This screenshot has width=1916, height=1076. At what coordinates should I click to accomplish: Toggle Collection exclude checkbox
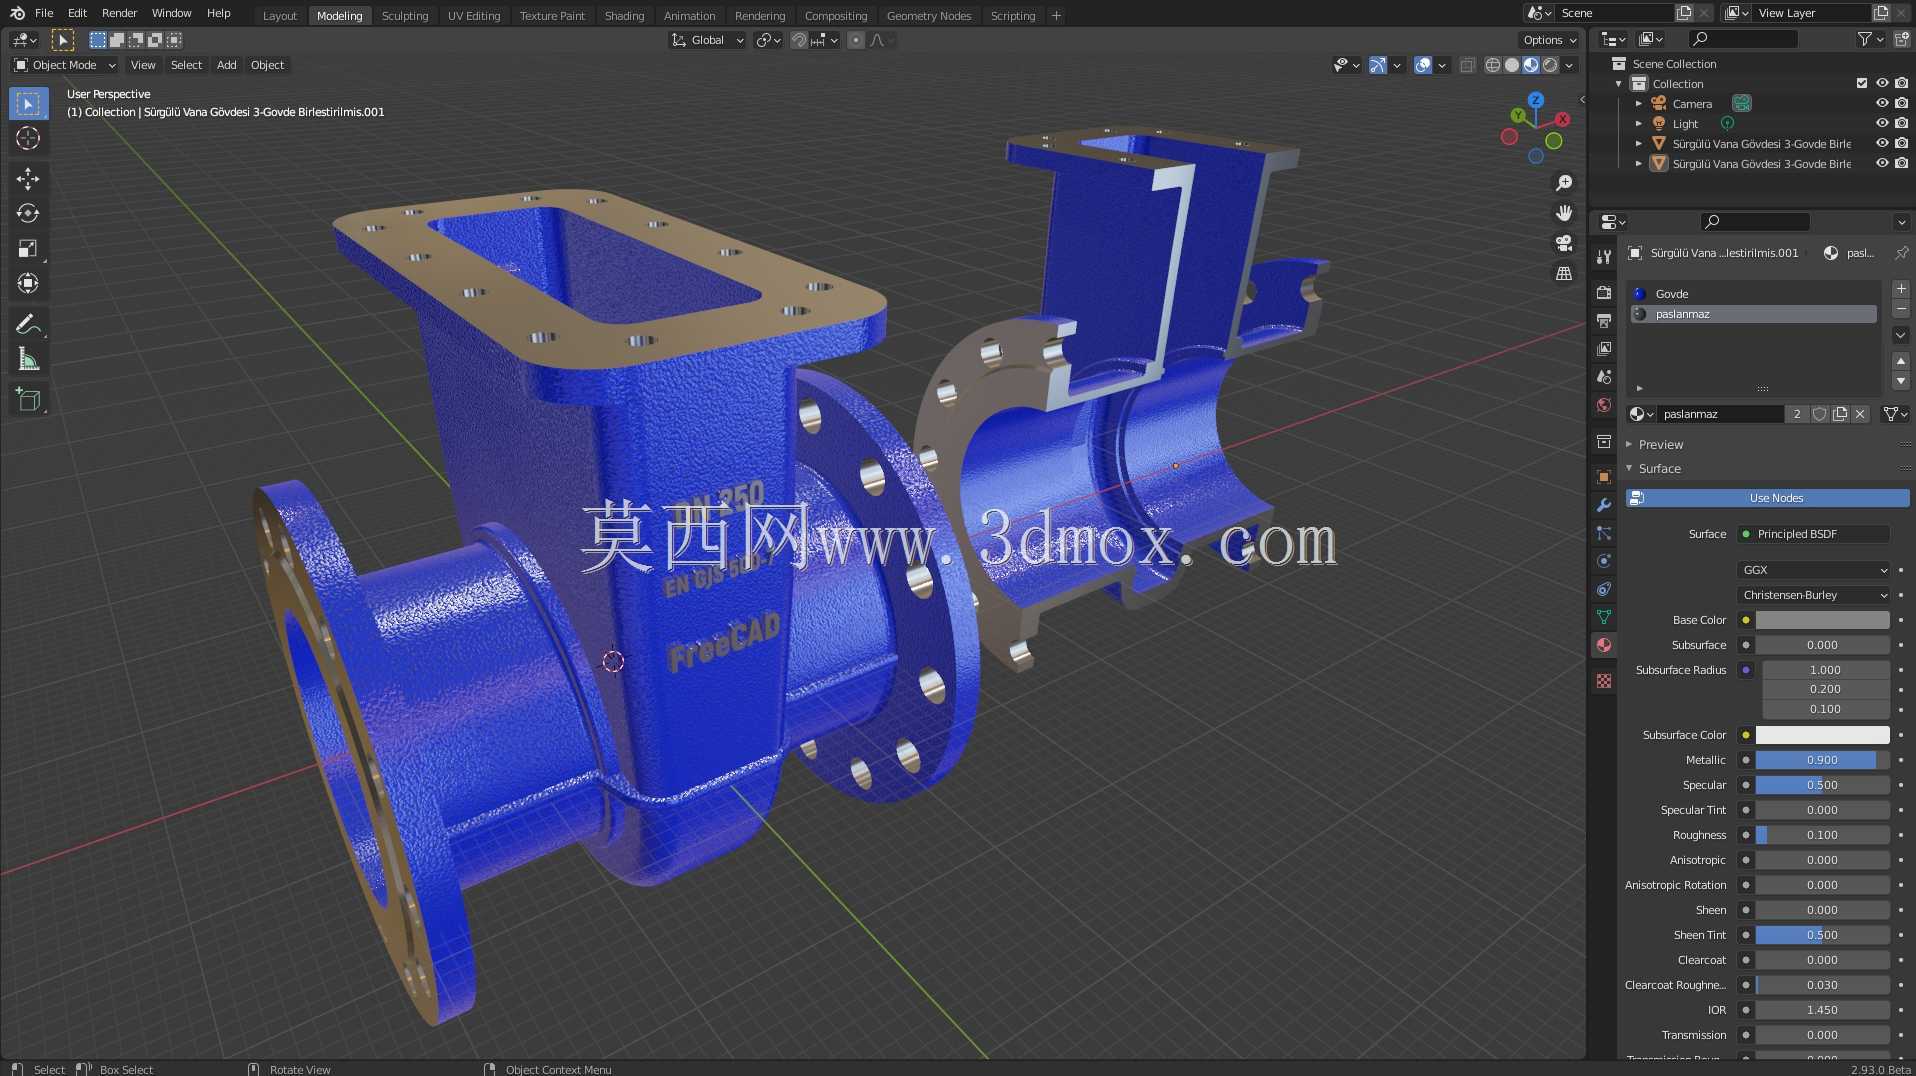[1861, 83]
